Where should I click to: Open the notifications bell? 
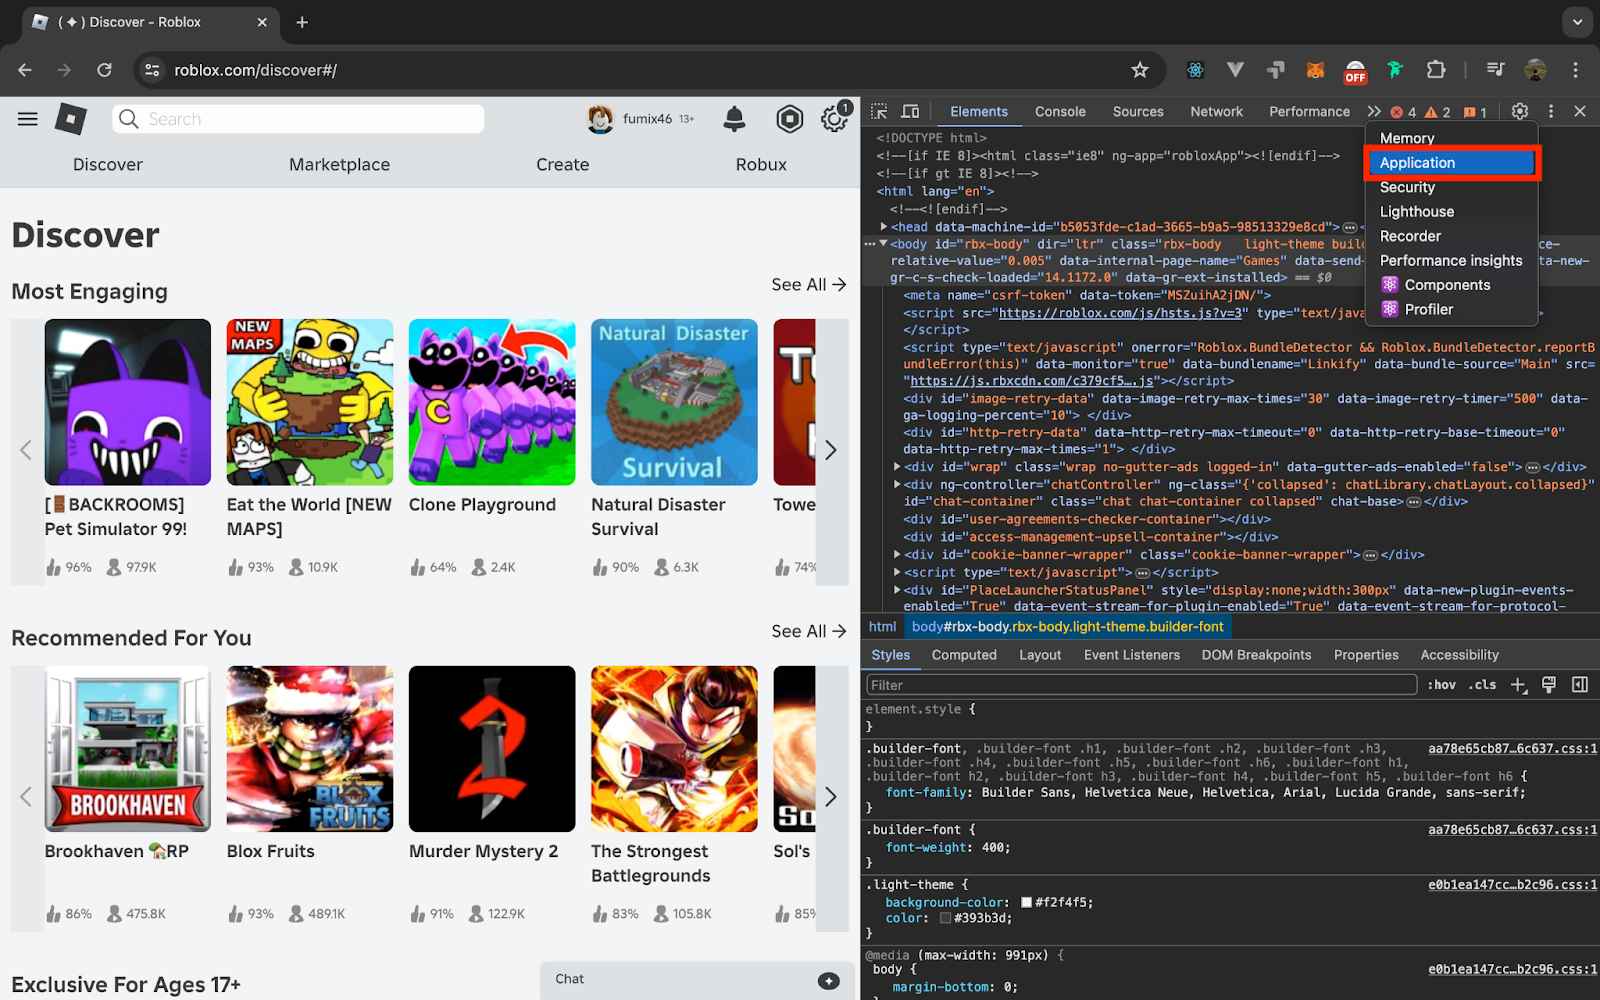pyautogui.click(x=734, y=119)
